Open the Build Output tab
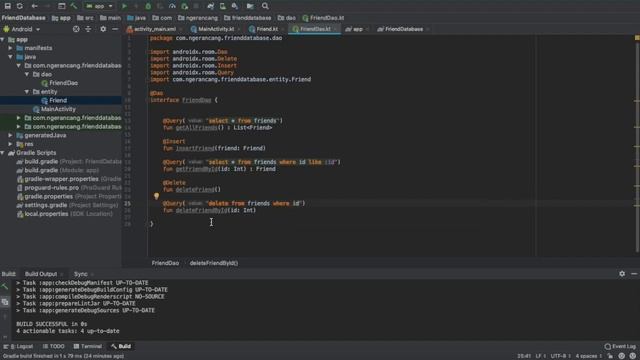Screen dimensions: 640x360 [x=41, y=274]
